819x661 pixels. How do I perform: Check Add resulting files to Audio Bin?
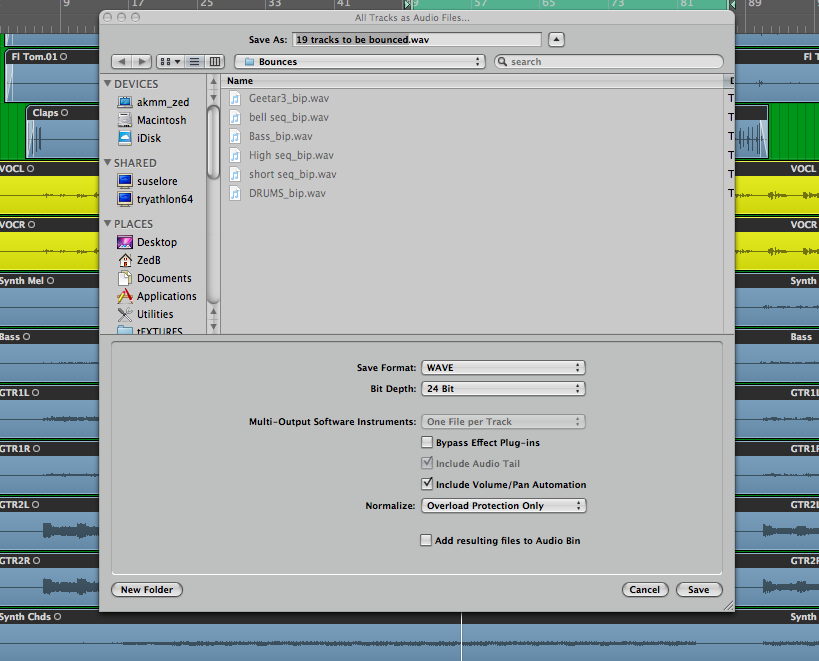pyautogui.click(x=426, y=540)
